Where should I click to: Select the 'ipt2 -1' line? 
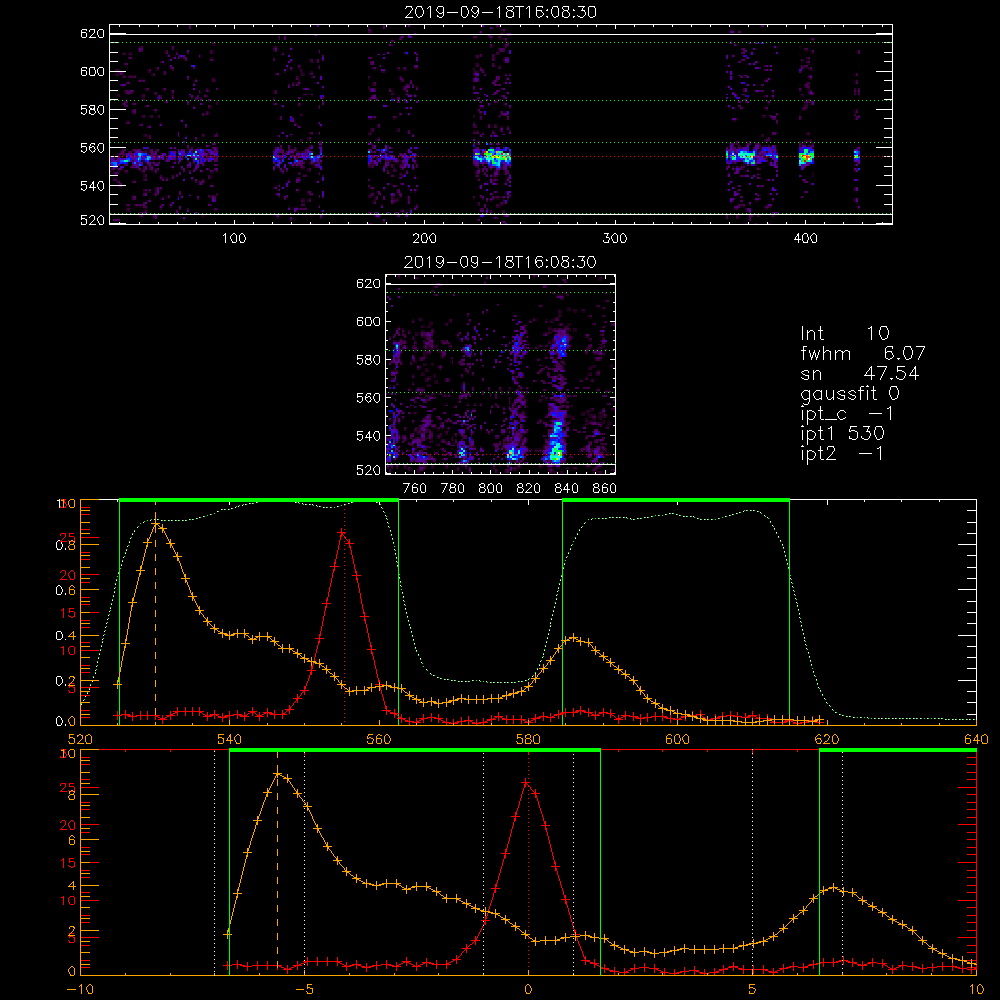[x=842, y=453]
